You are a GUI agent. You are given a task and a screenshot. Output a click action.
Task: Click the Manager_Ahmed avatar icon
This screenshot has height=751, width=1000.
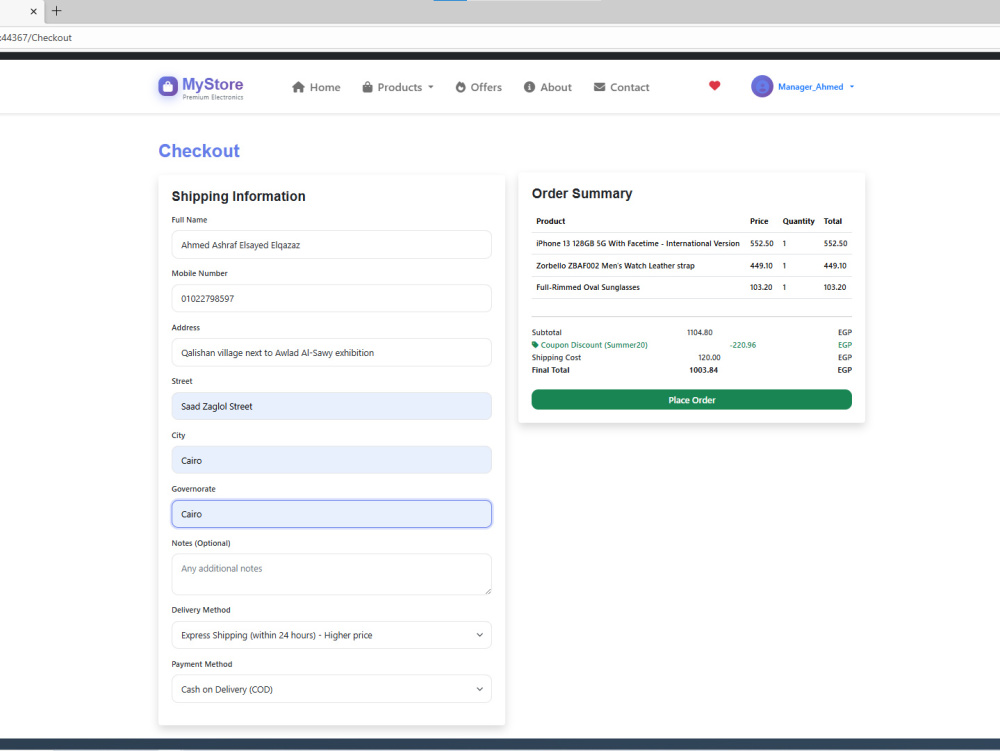(x=762, y=86)
